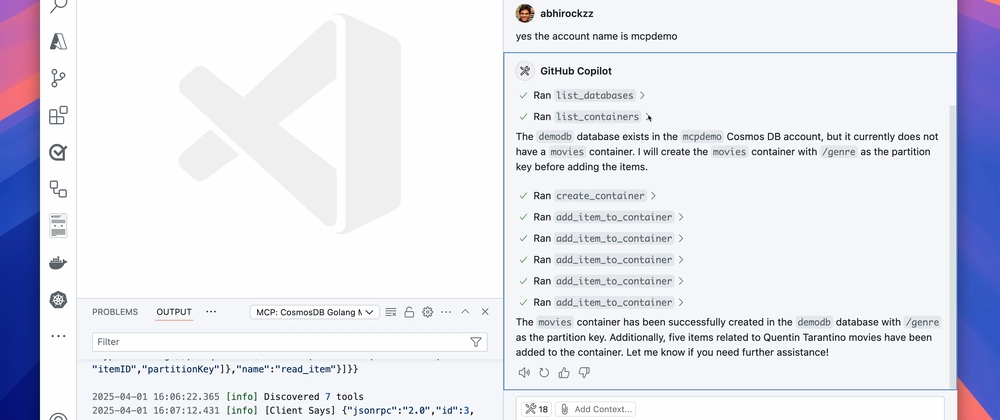Viewport: 1000px width, 420px height.
Task: Retry the Copilot response
Action: pyautogui.click(x=544, y=373)
